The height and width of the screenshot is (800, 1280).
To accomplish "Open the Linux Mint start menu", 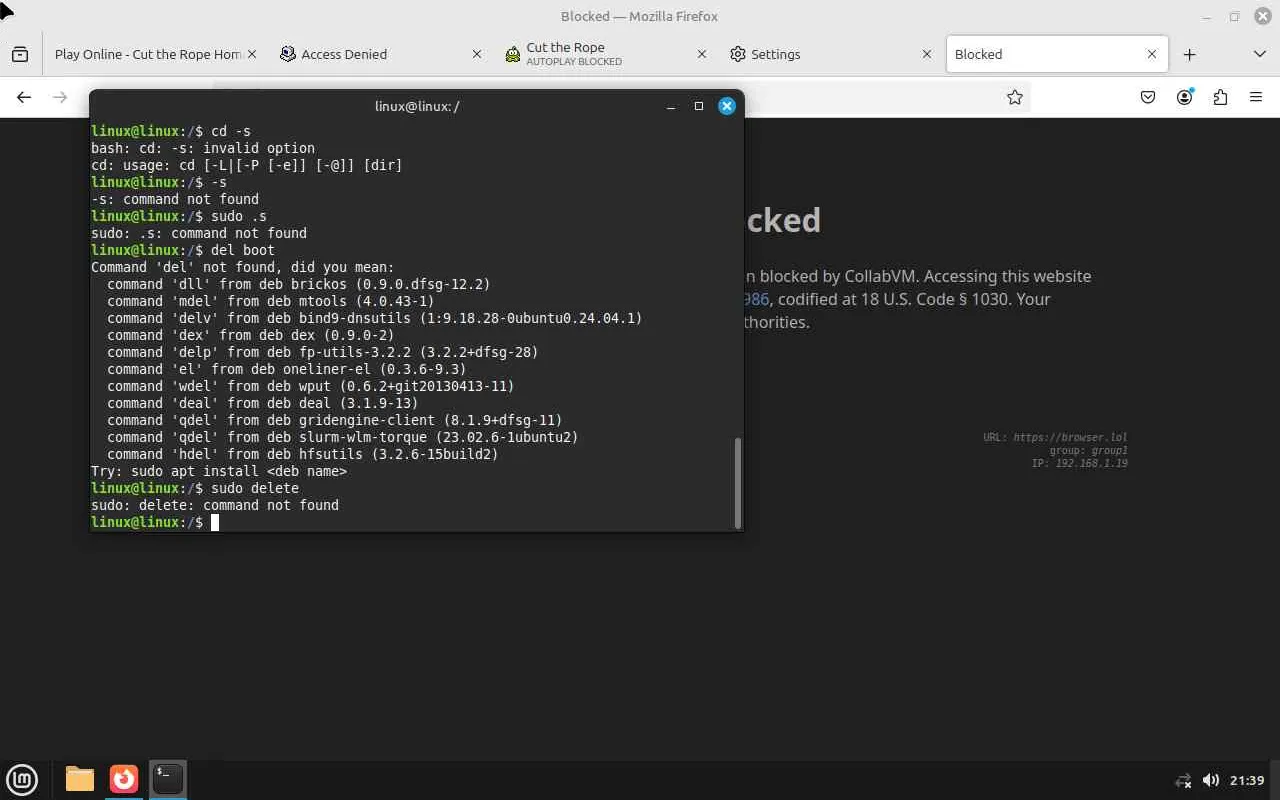I will 22,778.
